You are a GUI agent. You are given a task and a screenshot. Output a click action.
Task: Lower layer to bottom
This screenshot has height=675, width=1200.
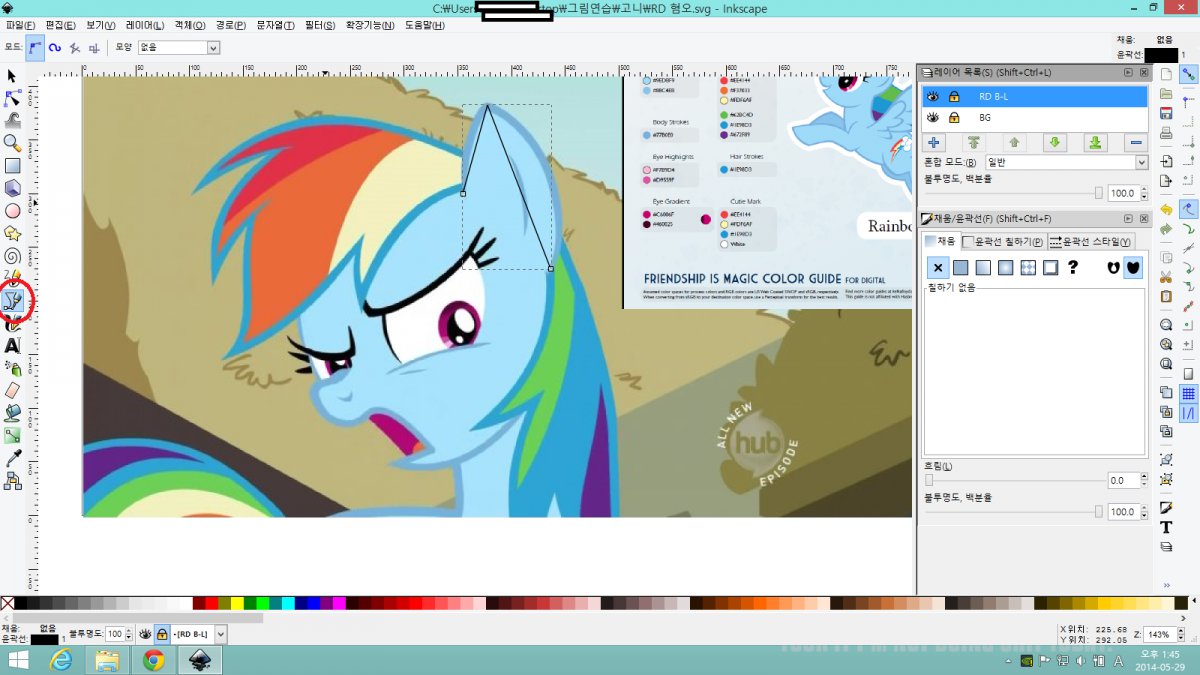(x=1095, y=143)
